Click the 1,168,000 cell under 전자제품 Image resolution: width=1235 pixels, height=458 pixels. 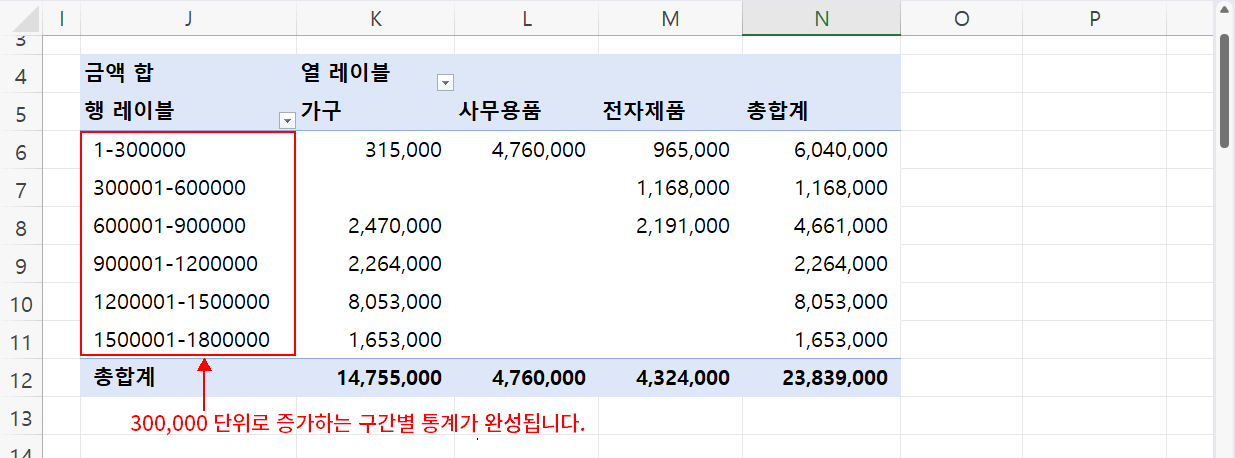[x=670, y=187]
